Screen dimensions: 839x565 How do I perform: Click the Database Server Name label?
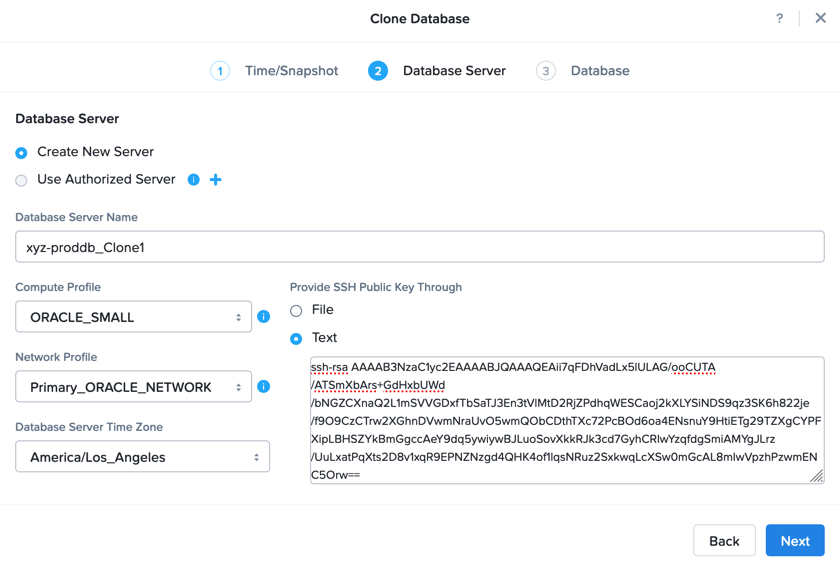77,217
